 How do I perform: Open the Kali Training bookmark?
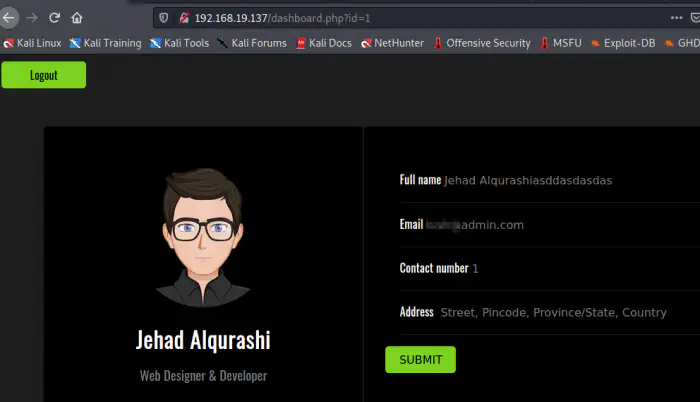coord(105,43)
